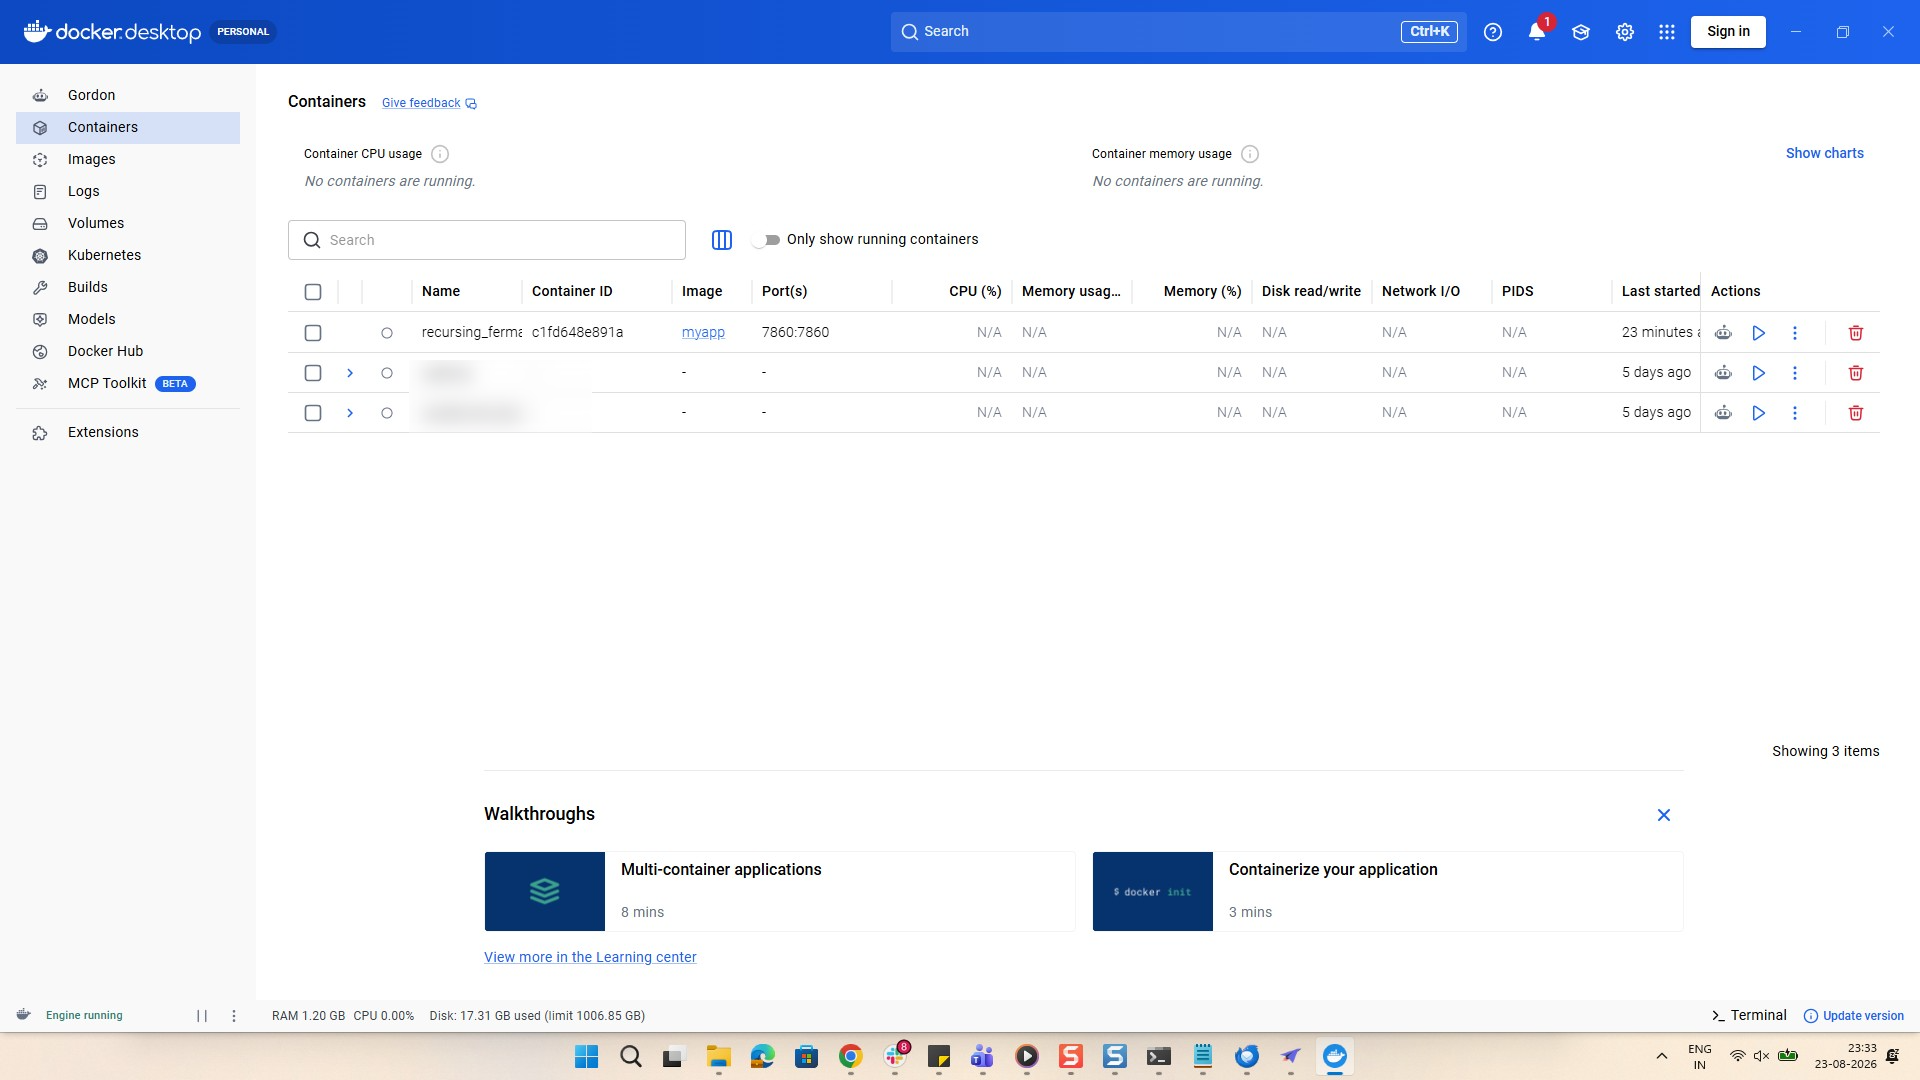The height and width of the screenshot is (1080, 1920).
Task: Open Settings gear icon in header
Action: [x=1625, y=32]
